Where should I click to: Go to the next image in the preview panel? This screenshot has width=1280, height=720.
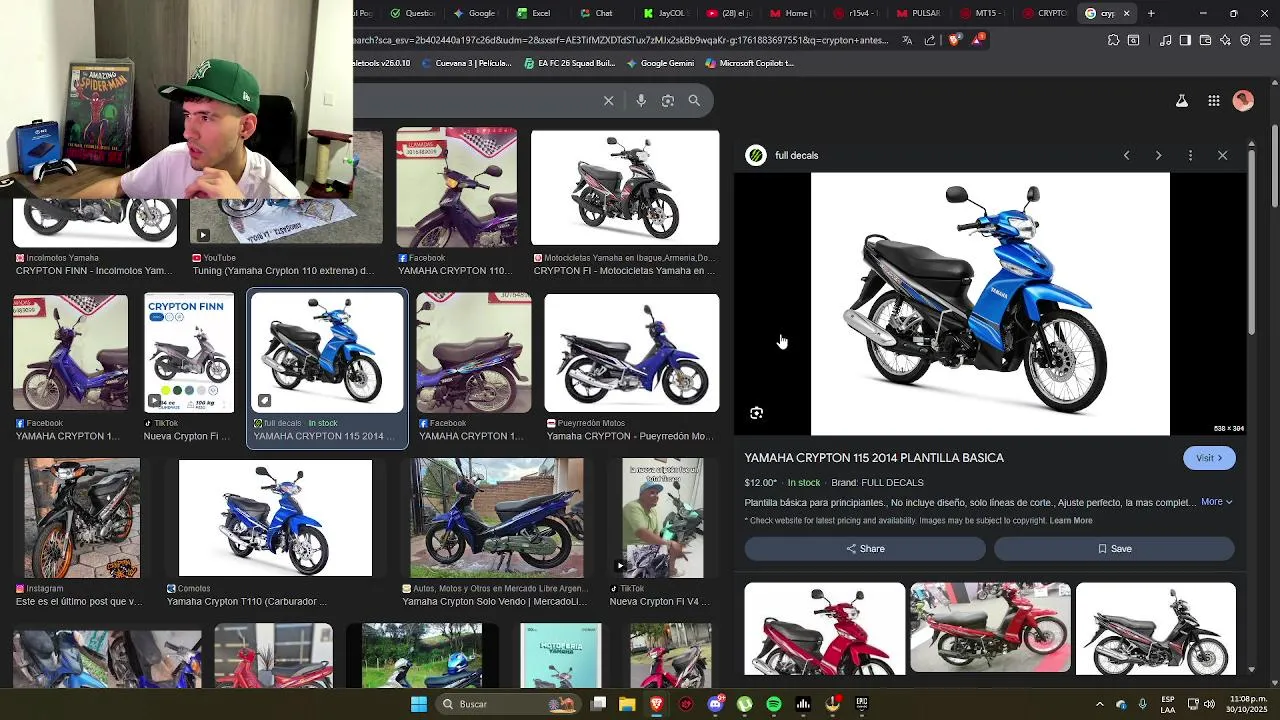[1158, 155]
